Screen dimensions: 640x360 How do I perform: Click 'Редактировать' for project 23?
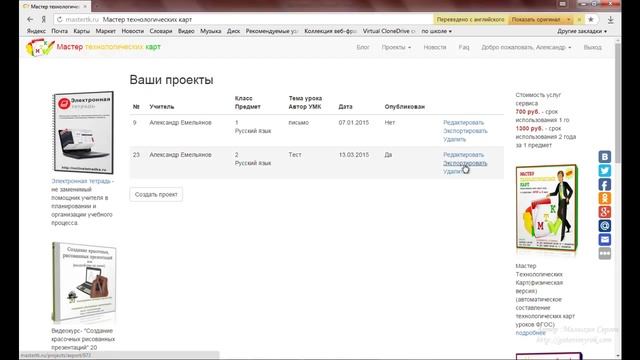click(x=463, y=155)
